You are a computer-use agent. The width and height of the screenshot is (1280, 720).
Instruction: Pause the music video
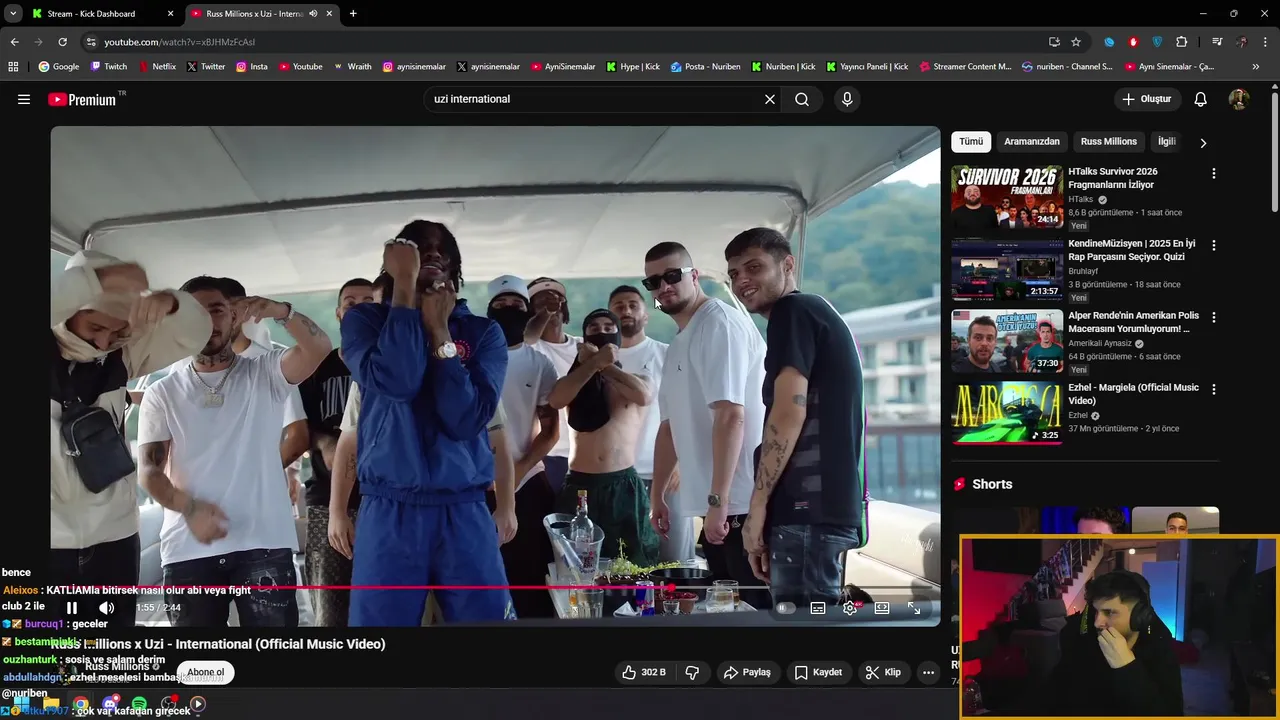tap(72, 608)
